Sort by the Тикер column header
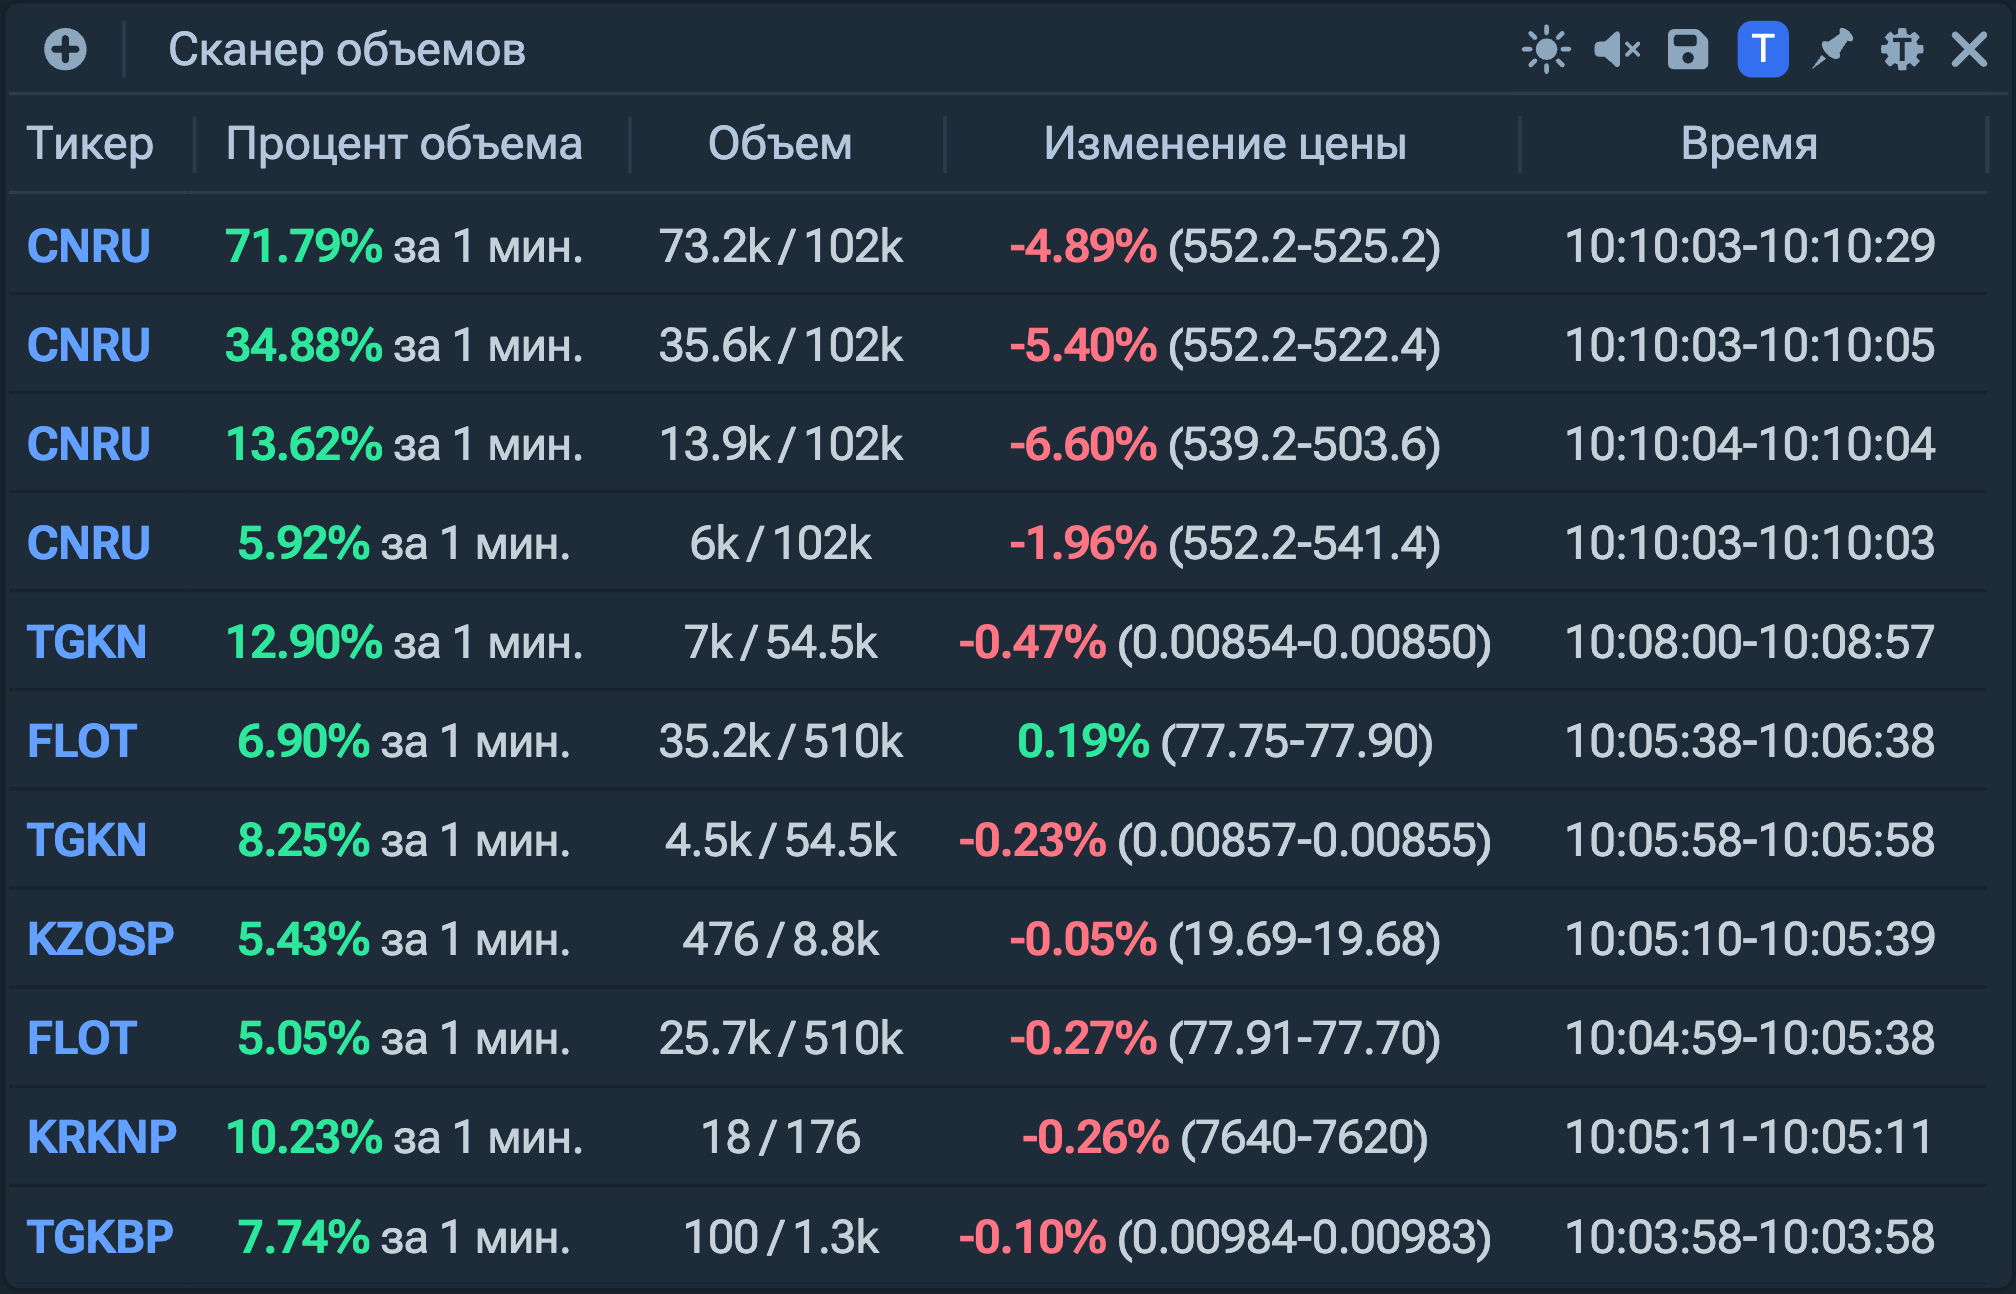 (90, 144)
